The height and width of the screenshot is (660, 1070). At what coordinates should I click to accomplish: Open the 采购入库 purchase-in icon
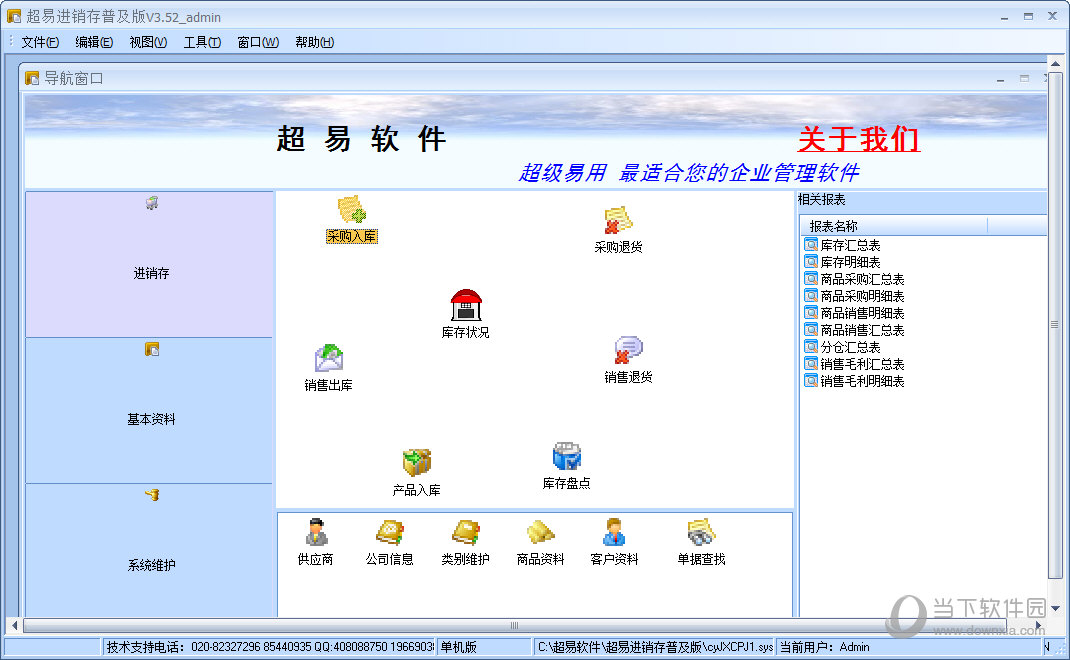click(351, 210)
